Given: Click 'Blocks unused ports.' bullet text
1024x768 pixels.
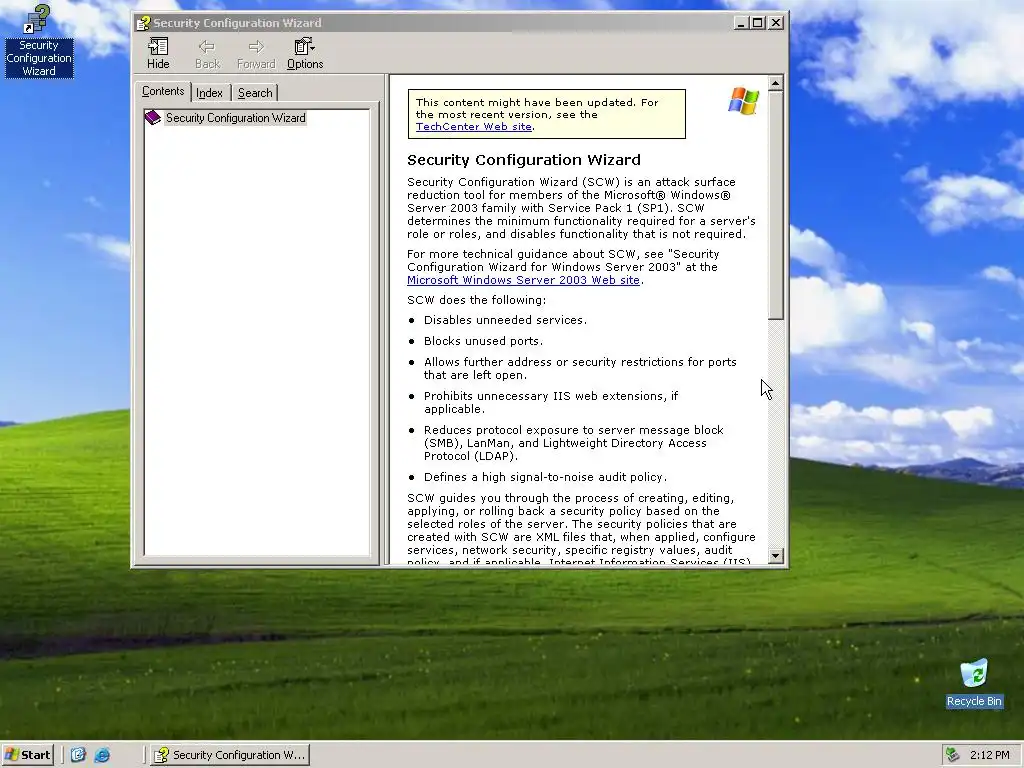Looking at the screenshot, I should pos(483,341).
